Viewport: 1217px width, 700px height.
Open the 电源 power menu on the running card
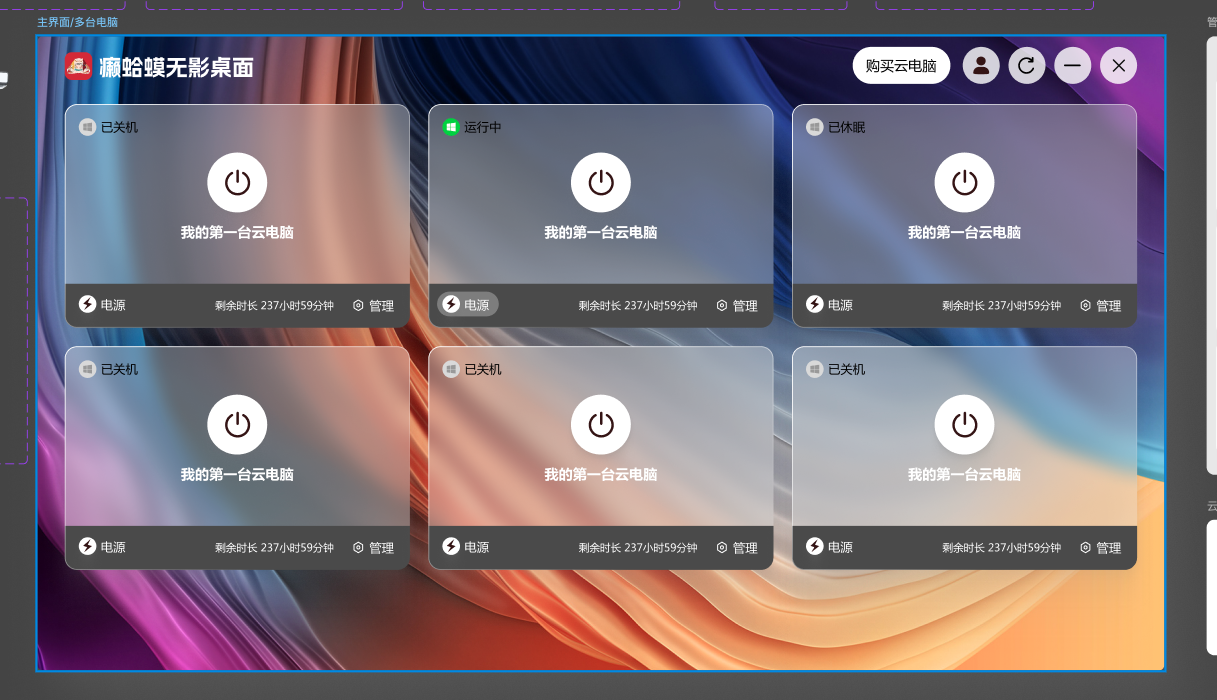pos(468,305)
